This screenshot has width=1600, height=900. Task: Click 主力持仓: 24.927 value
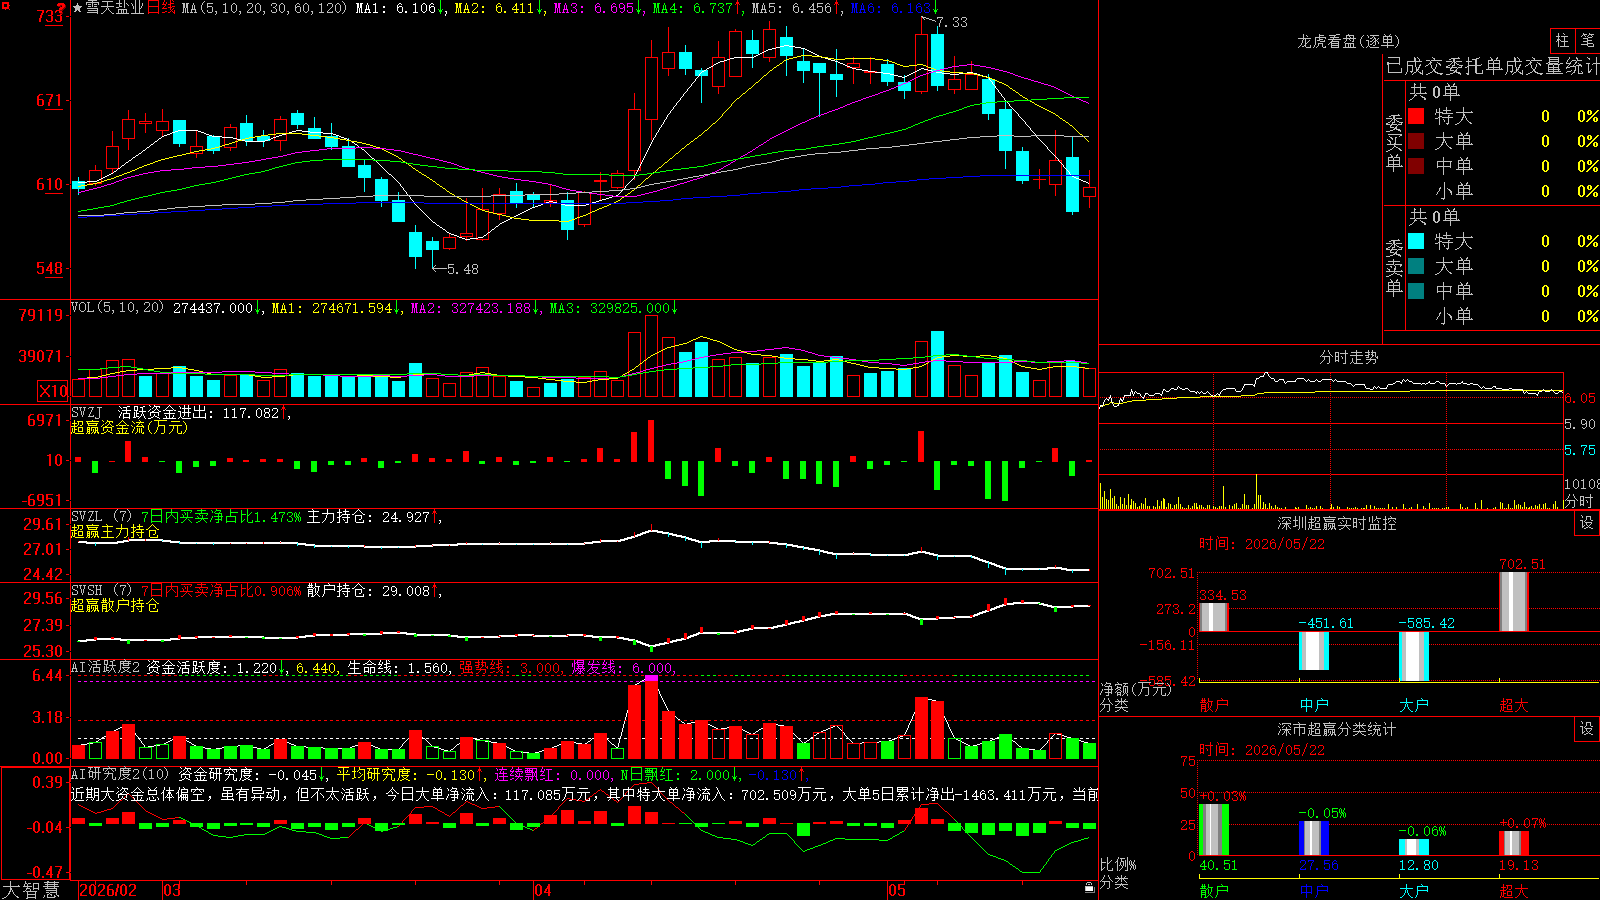pos(374,517)
